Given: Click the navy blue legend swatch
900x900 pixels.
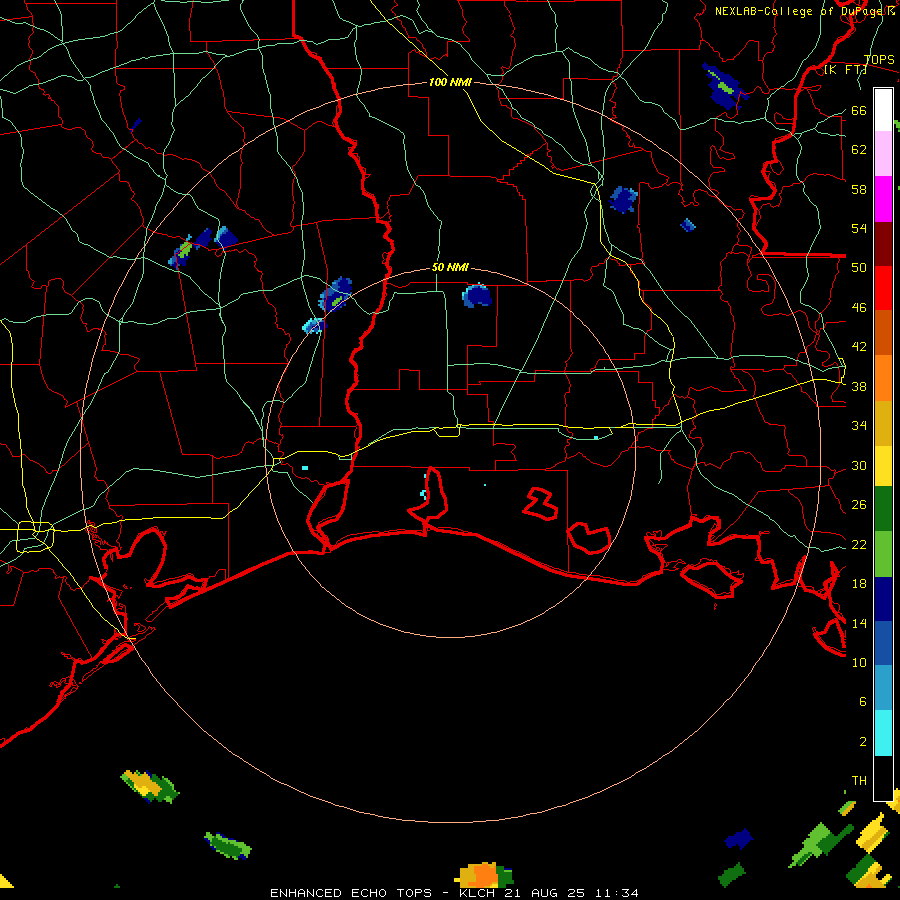Looking at the screenshot, I should coord(883,599).
